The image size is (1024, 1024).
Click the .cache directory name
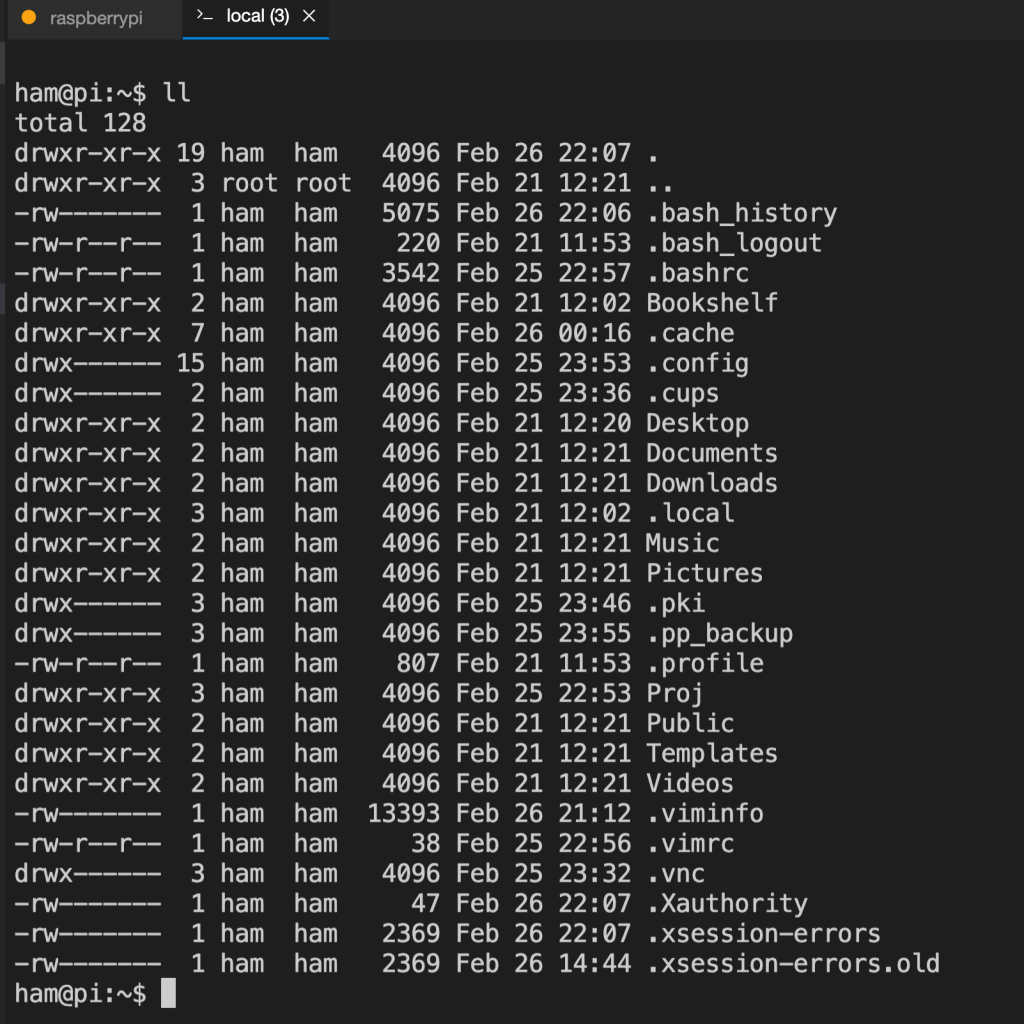(x=690, y=334)
